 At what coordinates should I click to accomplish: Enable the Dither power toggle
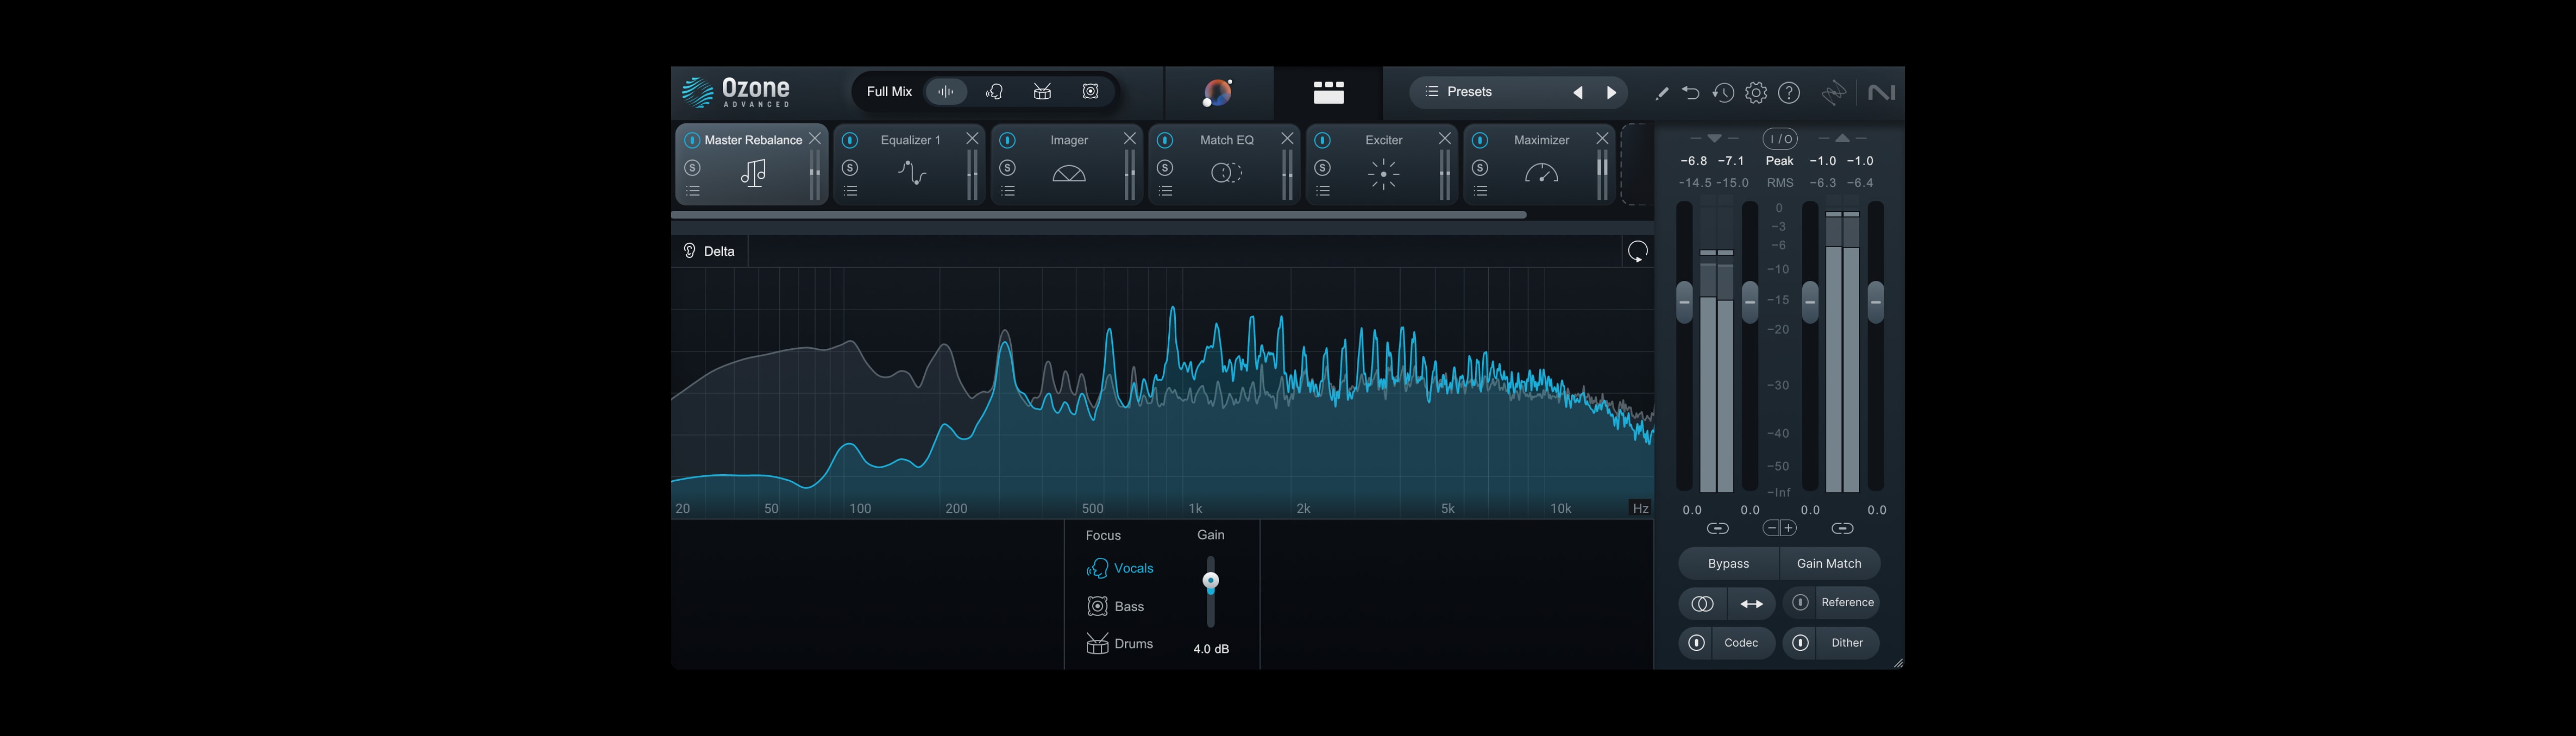click(x=1800, y=643)
